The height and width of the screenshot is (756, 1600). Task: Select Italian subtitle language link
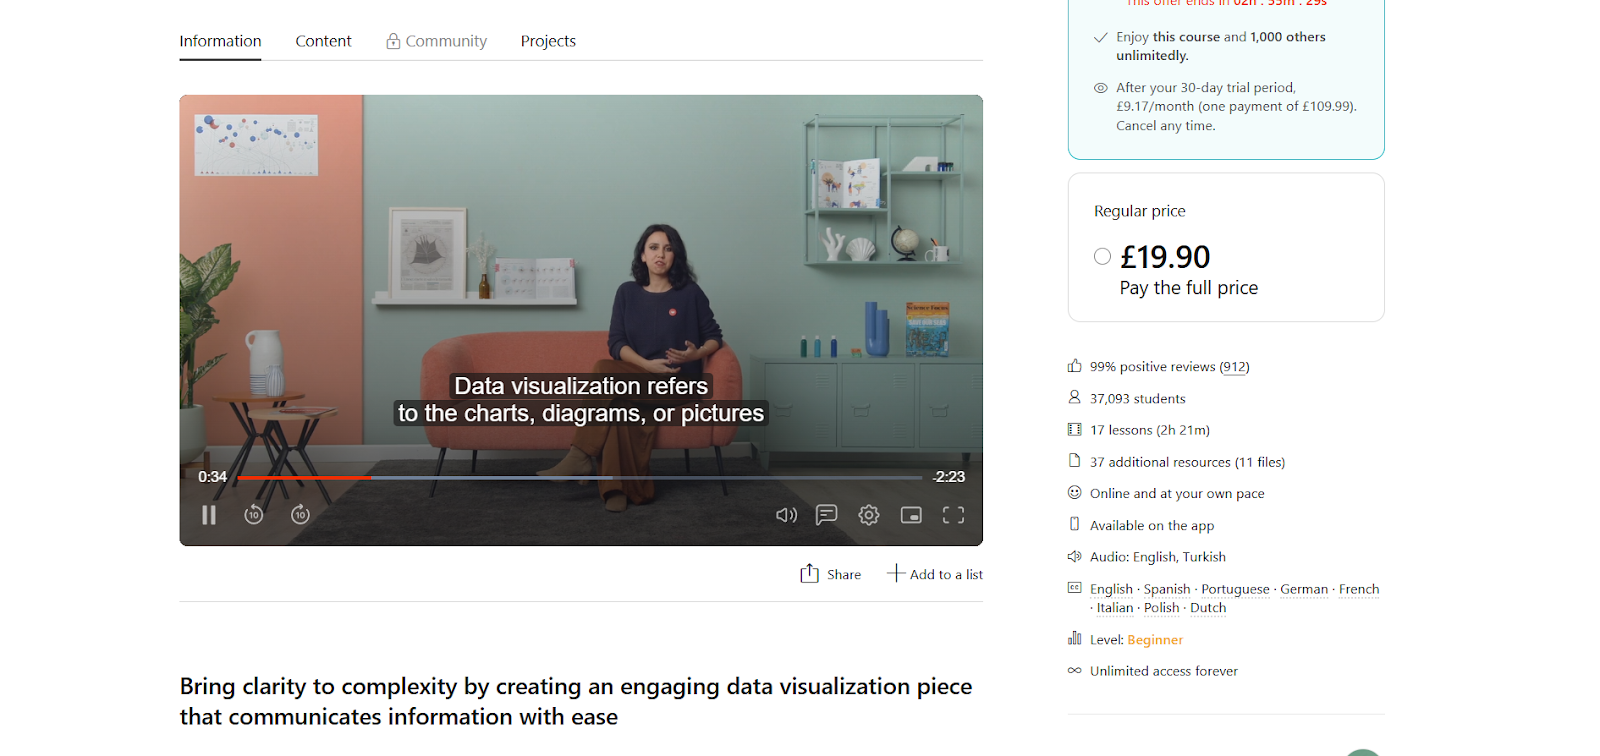(x=1115, y=608)
